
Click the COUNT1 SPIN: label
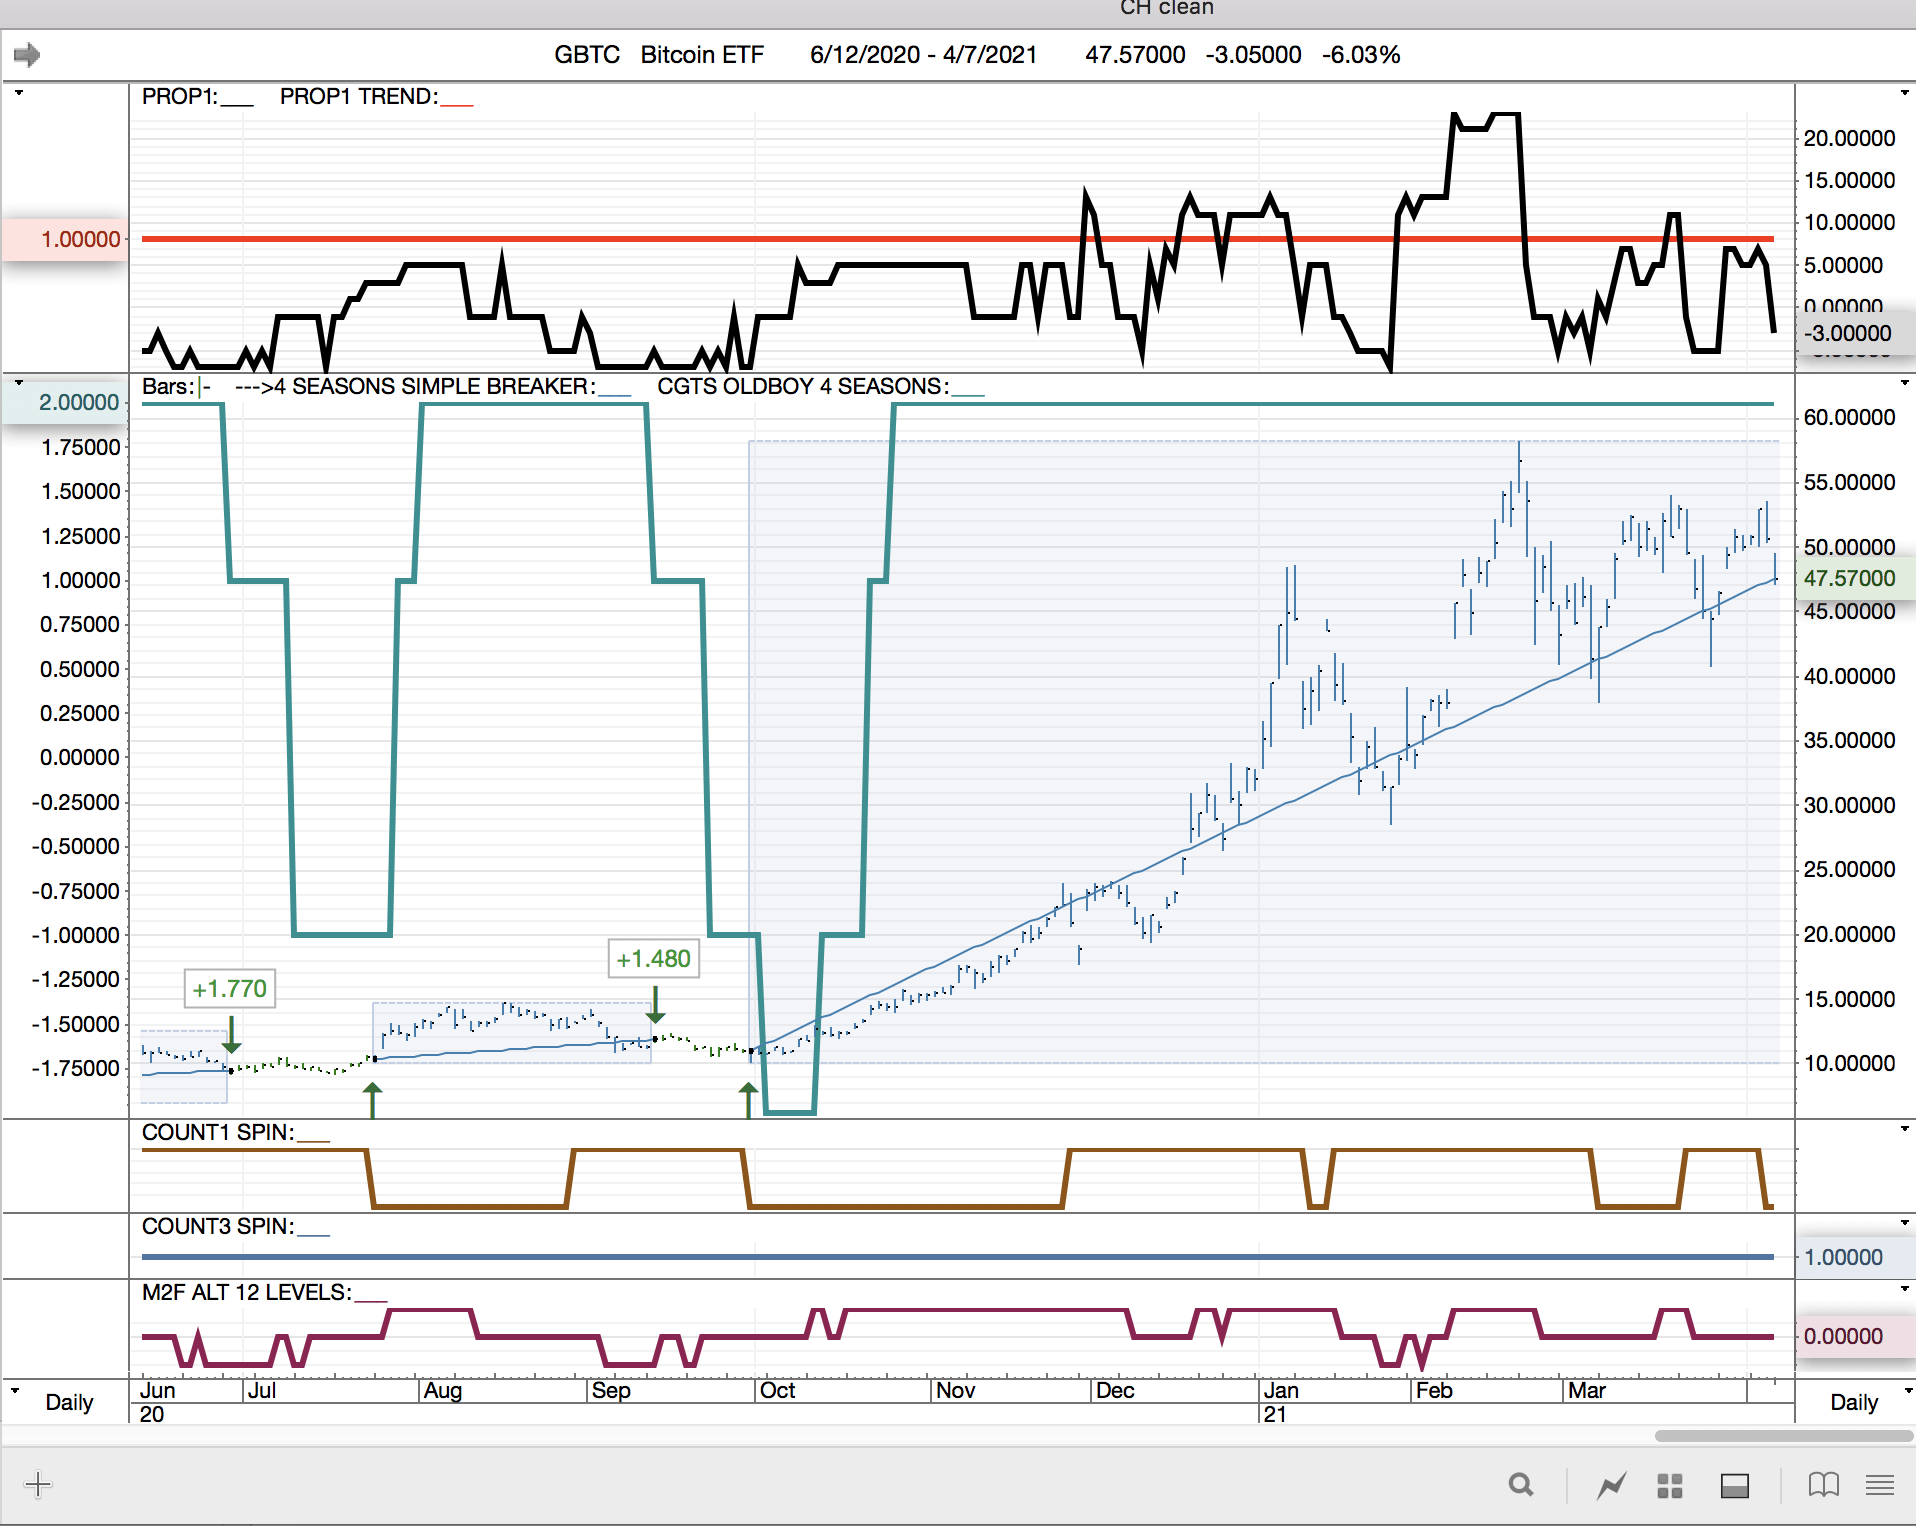219,1133
